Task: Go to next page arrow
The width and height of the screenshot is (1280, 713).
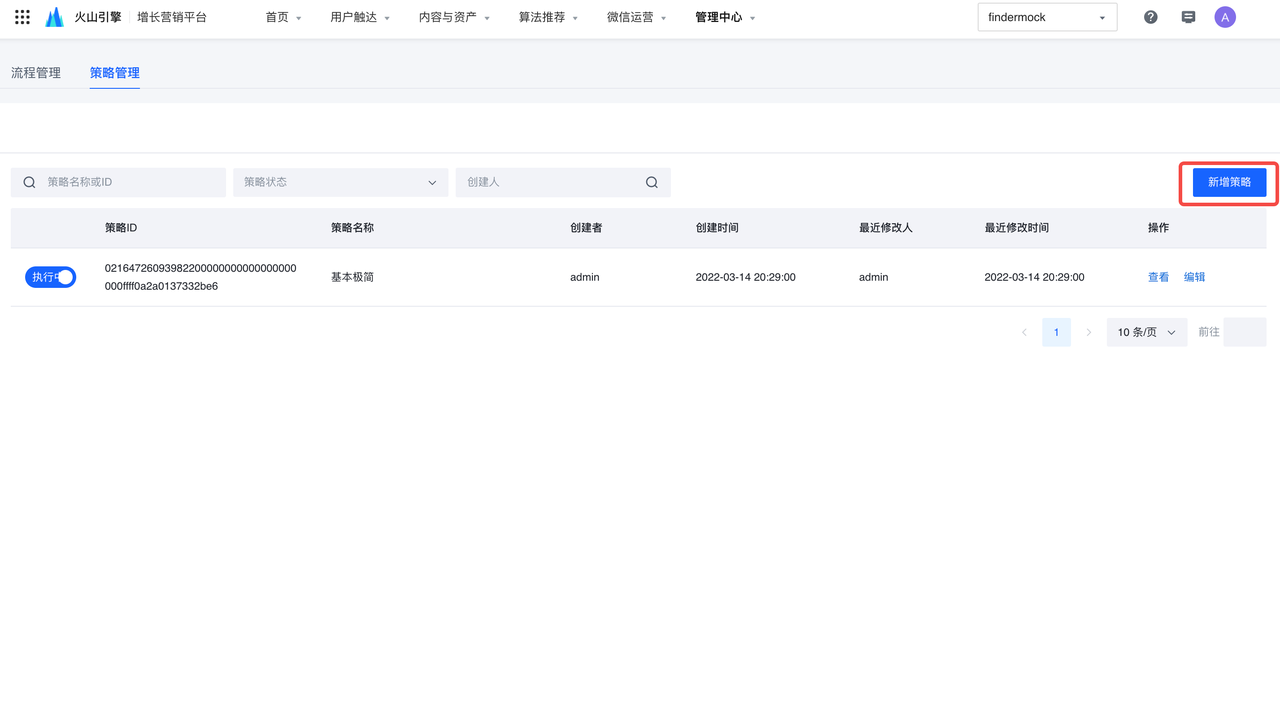Action: click(1089, 332)
